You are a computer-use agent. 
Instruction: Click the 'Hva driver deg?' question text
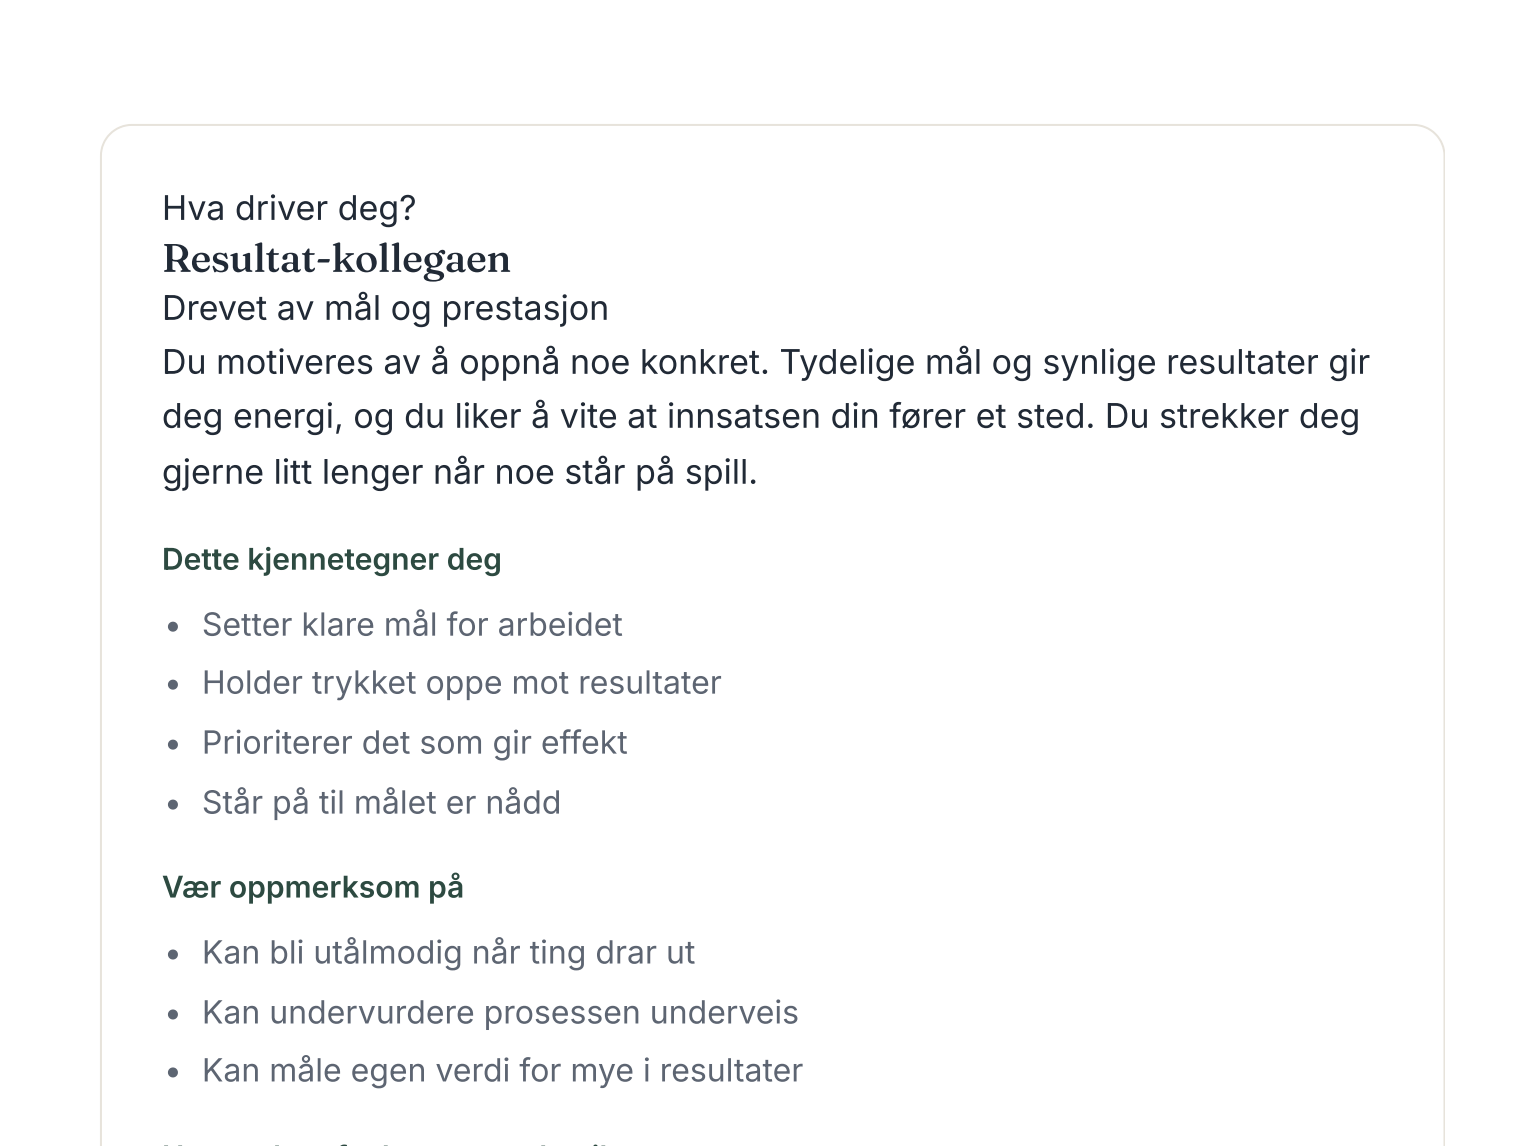(289, 208)
